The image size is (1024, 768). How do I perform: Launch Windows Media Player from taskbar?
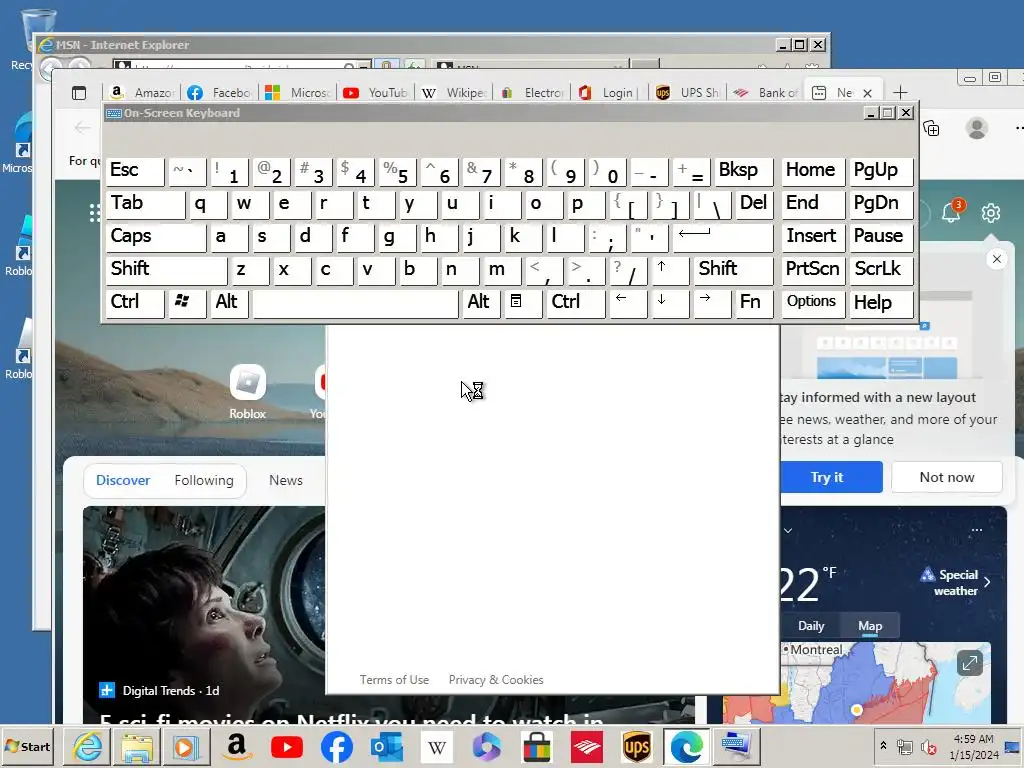pos(185,746)
